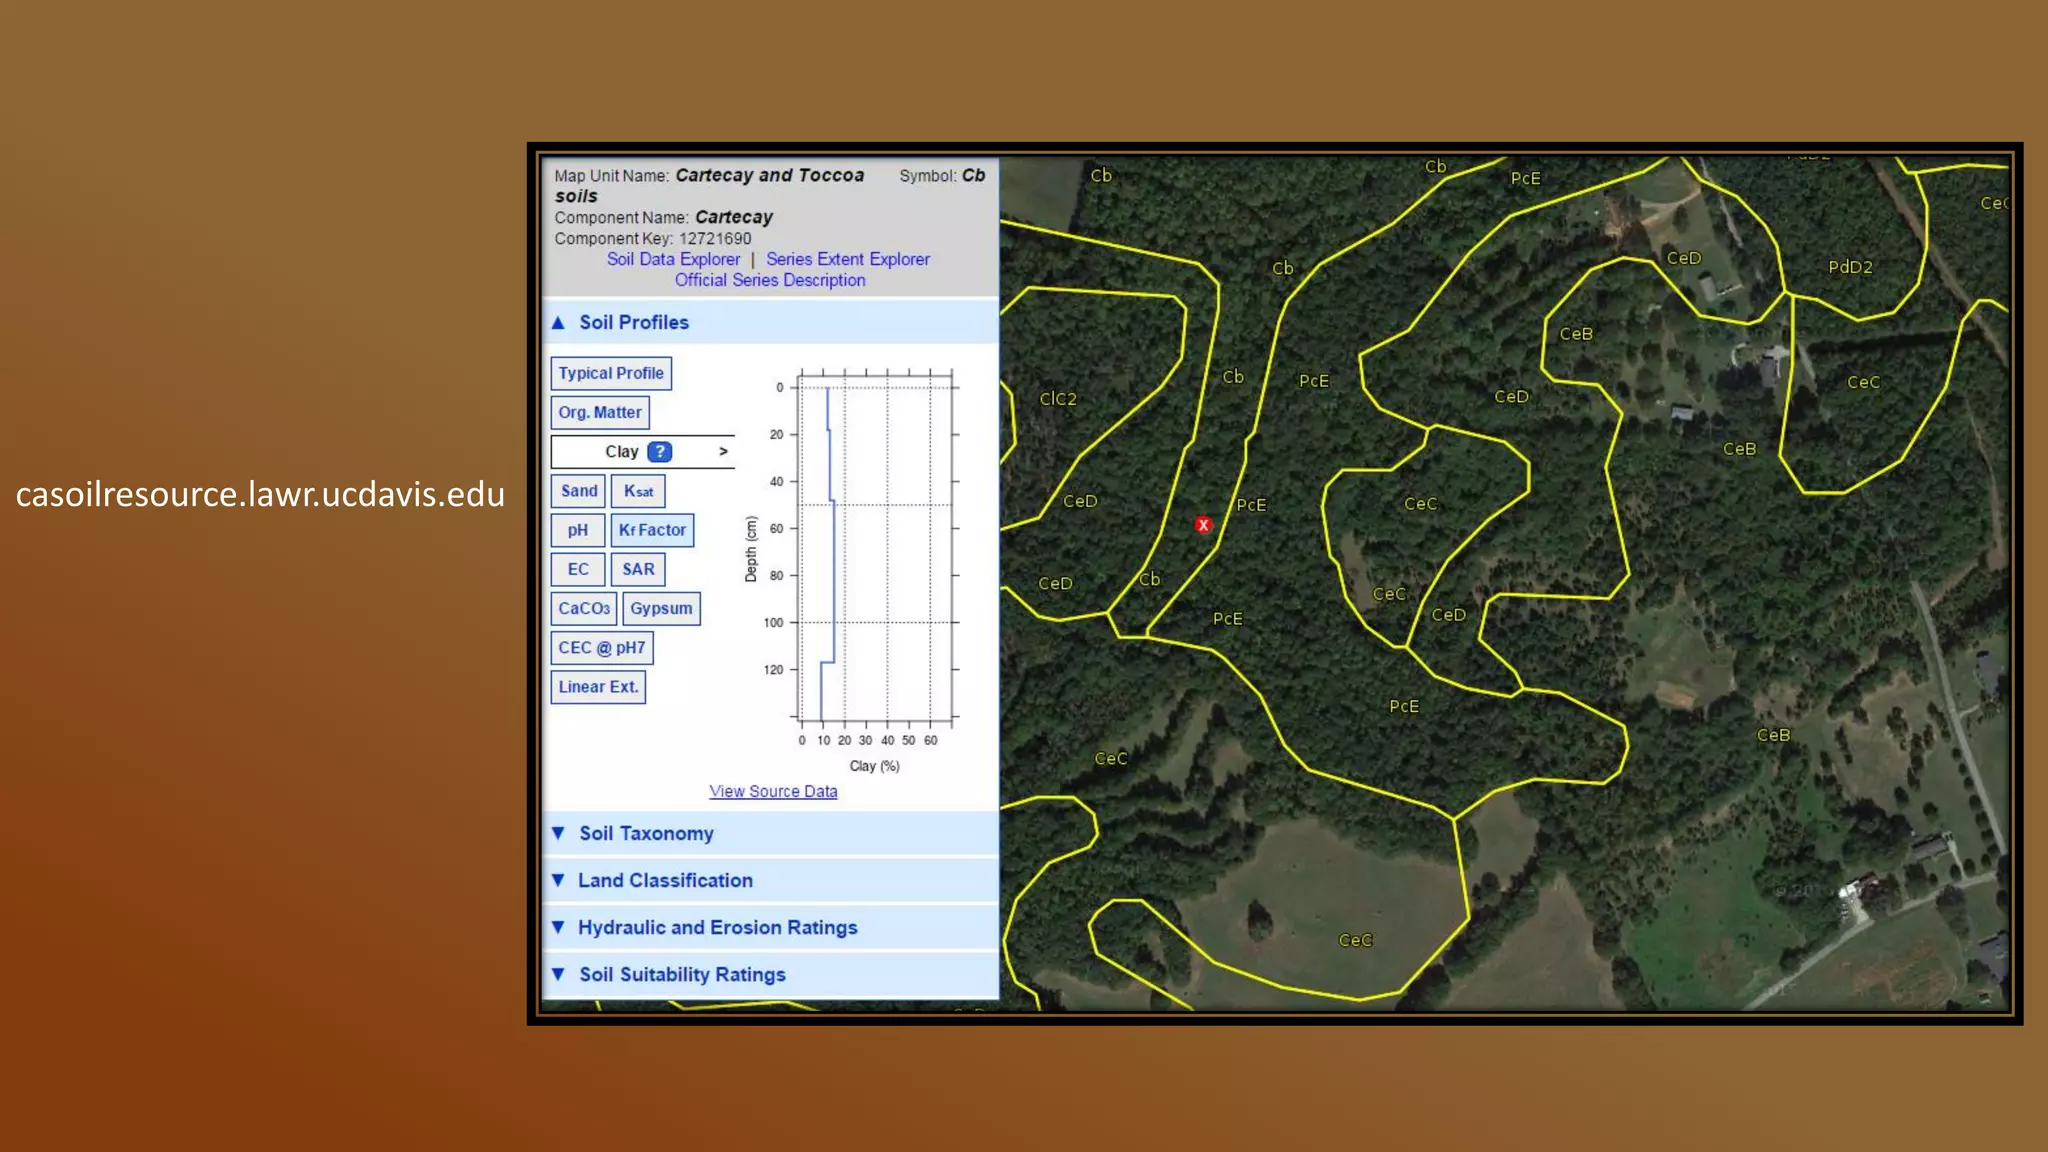Show the Sand profile graph
The image size is (2048, 1152).
(578, 491)
